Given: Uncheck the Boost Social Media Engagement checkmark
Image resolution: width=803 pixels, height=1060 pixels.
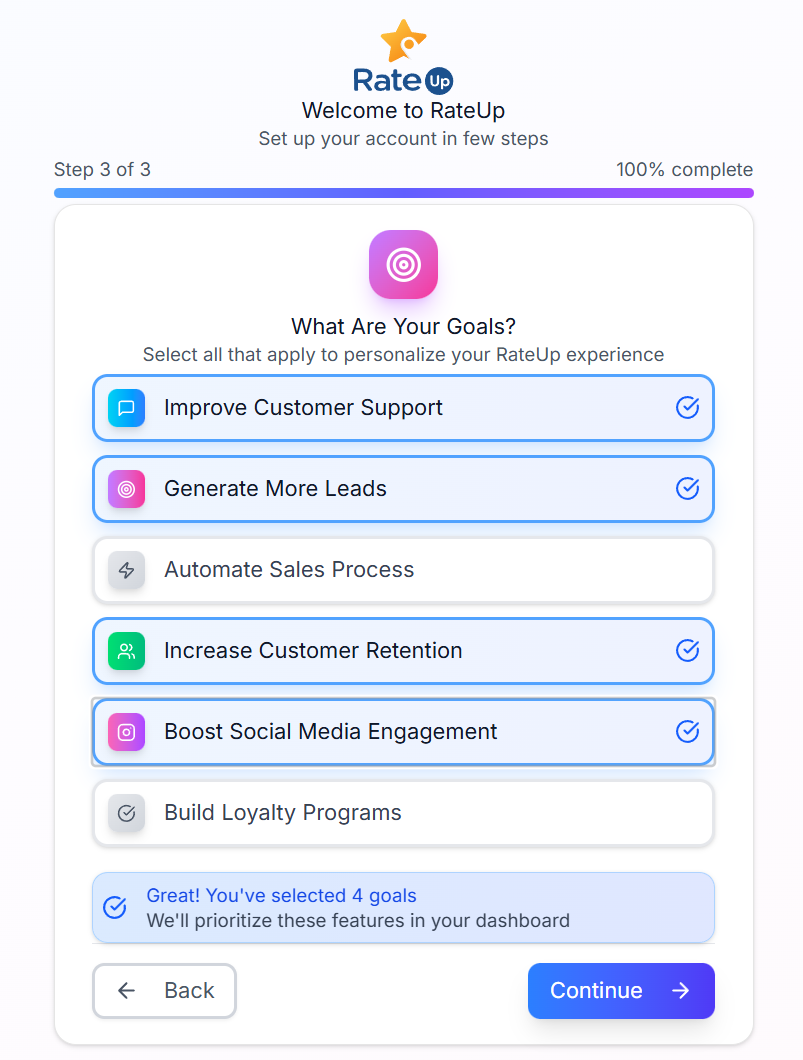Looking at the screenshot, I should (687, 732).
